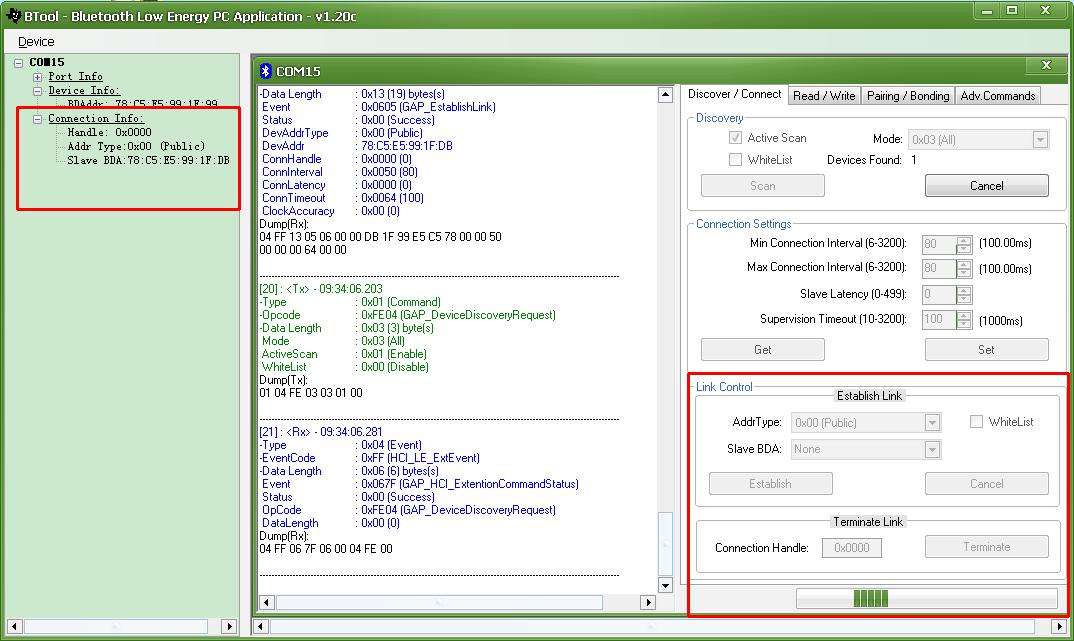Click the Slave Latency value field

click(x=938, y=294)
